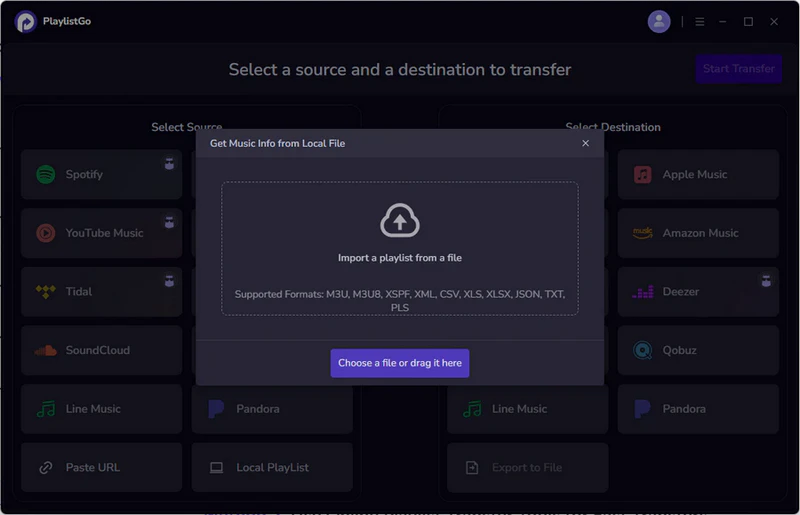Select Pandora in source panel

click(x=272, y=409)
